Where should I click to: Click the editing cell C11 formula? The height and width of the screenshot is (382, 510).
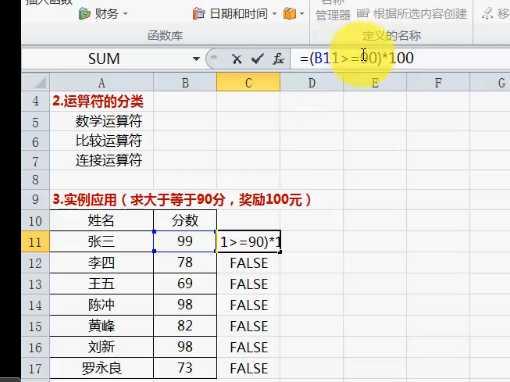tap(249, 242)
